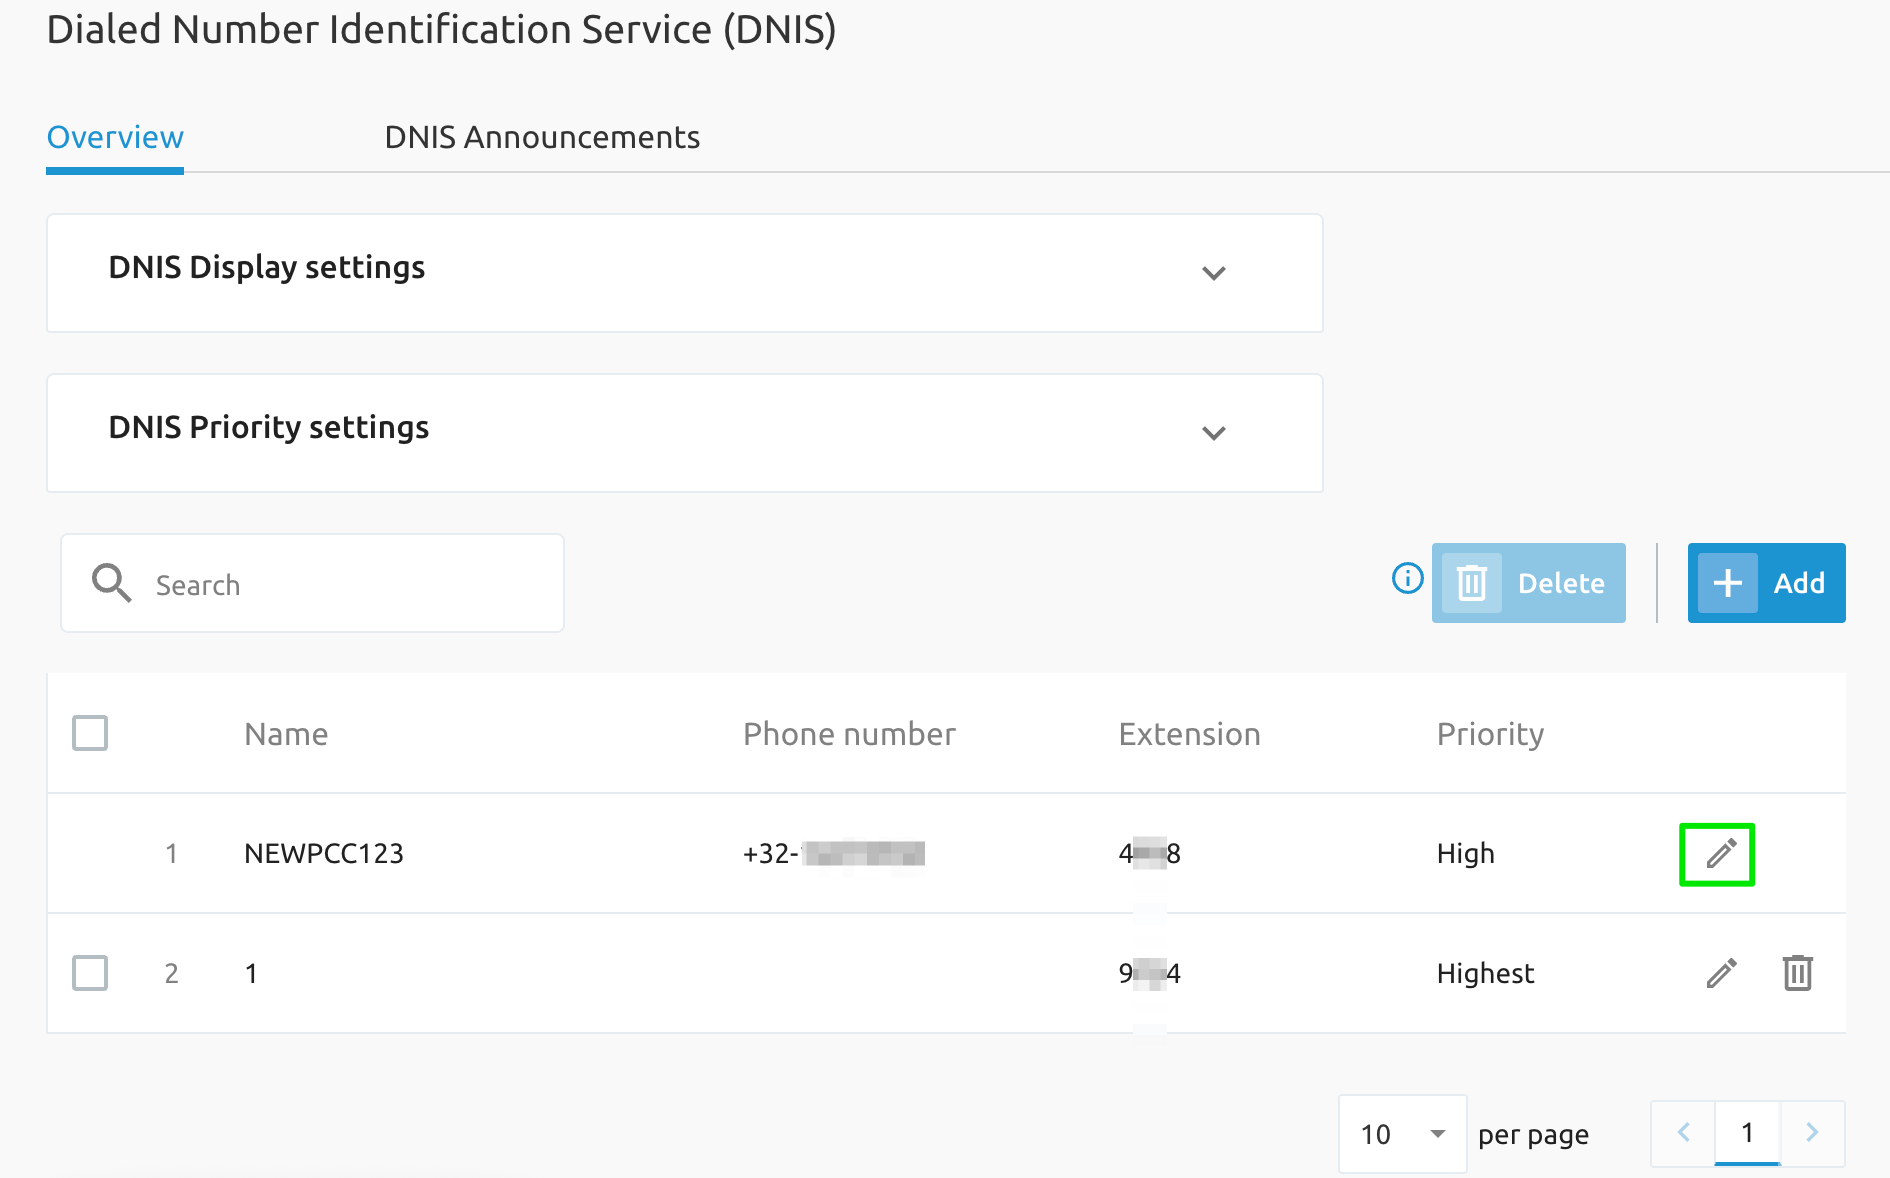
Task: Open the 10 per page dropdown
Action: pyautogui.click(x=1402, y=1134)
